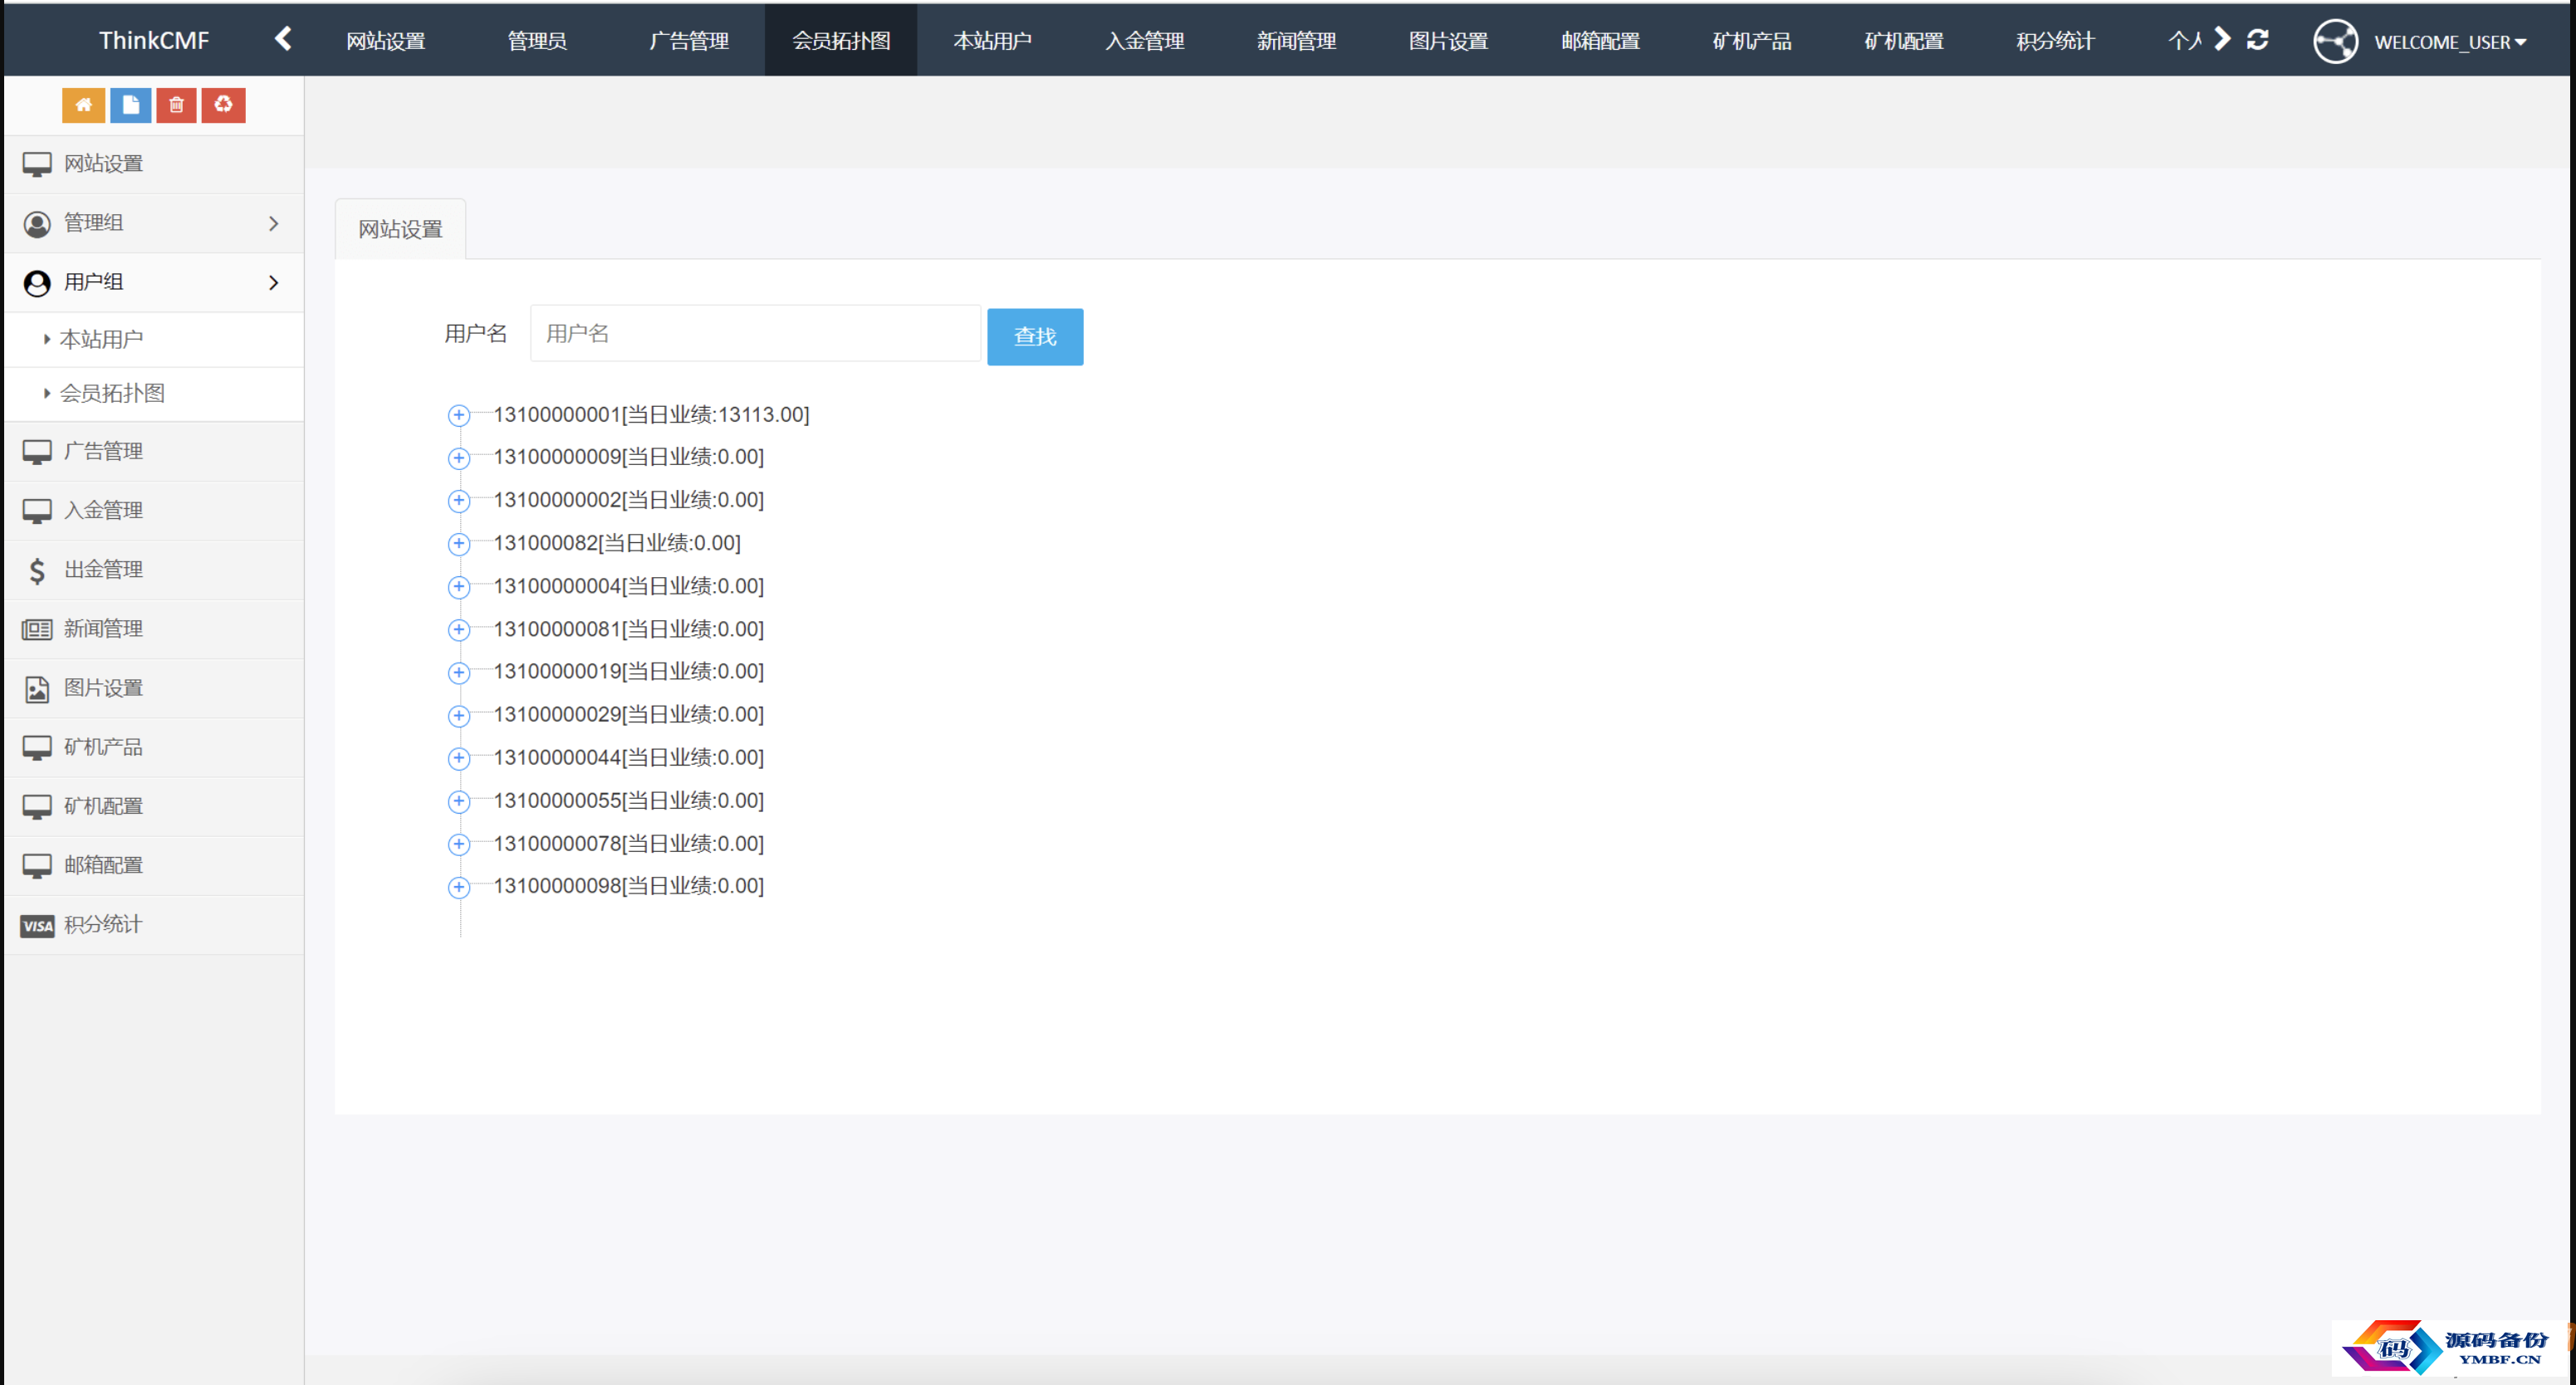Focus the 用户名 input field
The height and width of the screenshot is (1385, 2576).
755,333
